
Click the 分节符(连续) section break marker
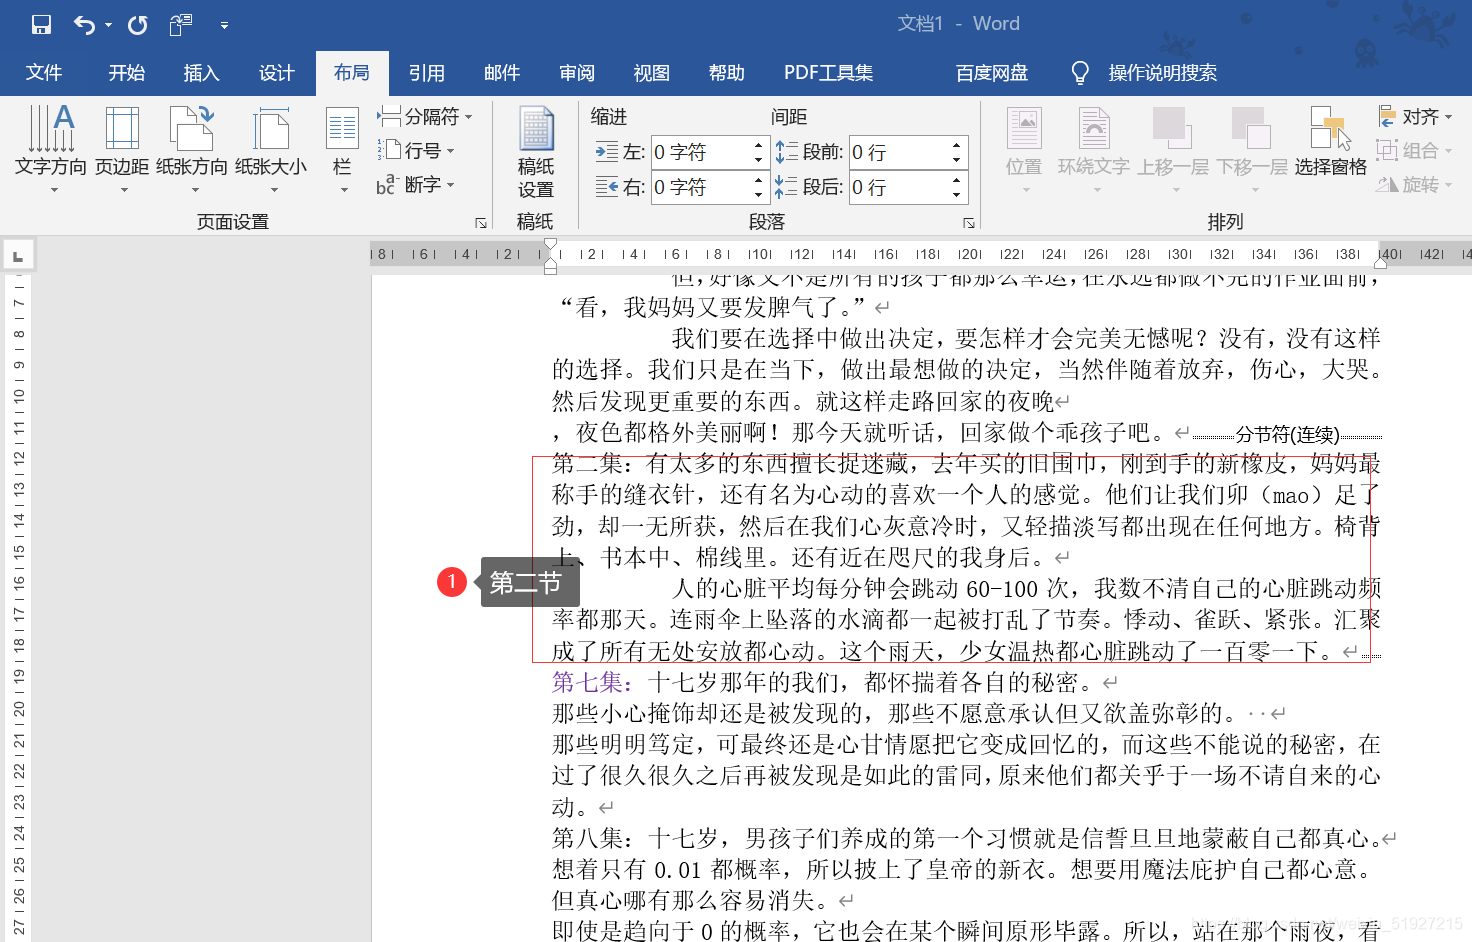coord(1287,435)
